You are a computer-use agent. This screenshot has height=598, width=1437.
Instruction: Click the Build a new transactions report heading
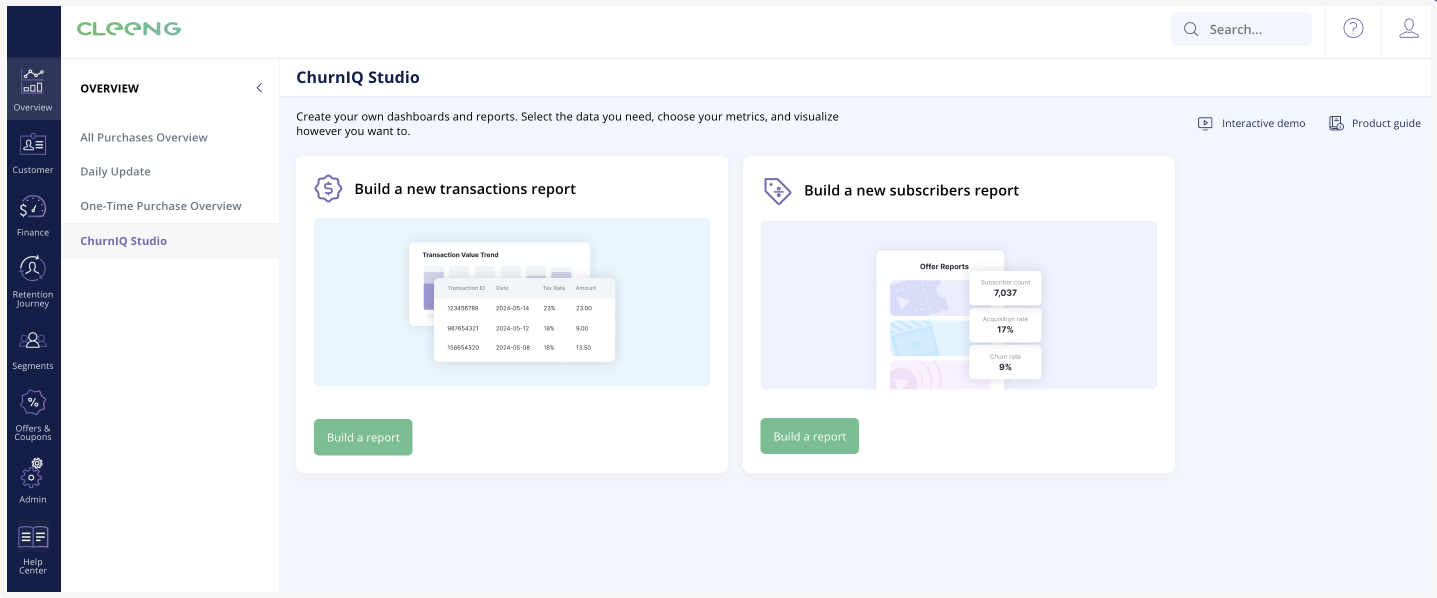click(x=465, y=188)
